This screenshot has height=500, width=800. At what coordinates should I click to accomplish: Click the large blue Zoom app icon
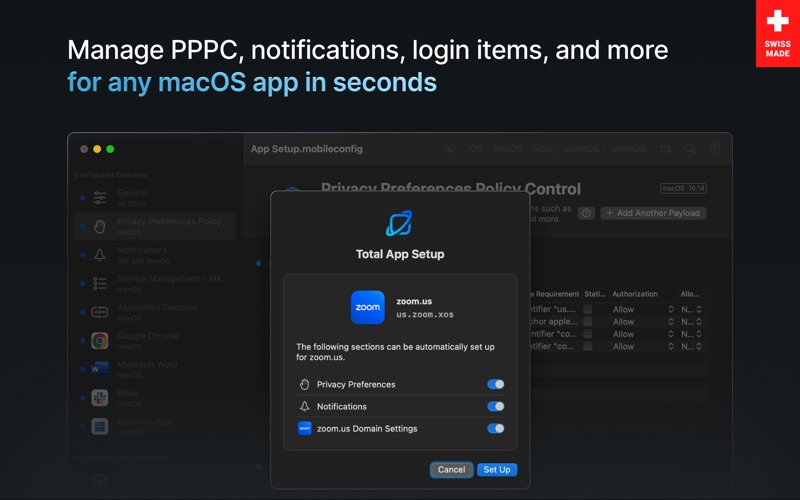click(x=367, y=307)
